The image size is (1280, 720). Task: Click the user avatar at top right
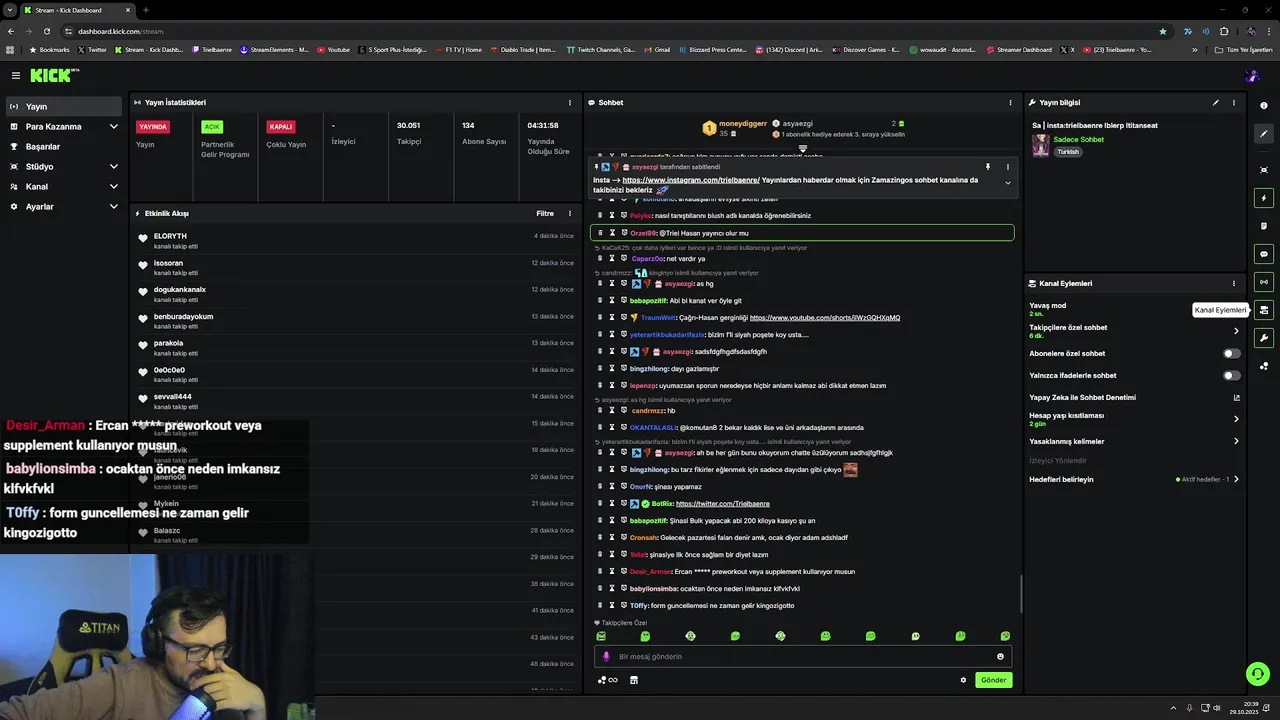tap(1252, 76)
